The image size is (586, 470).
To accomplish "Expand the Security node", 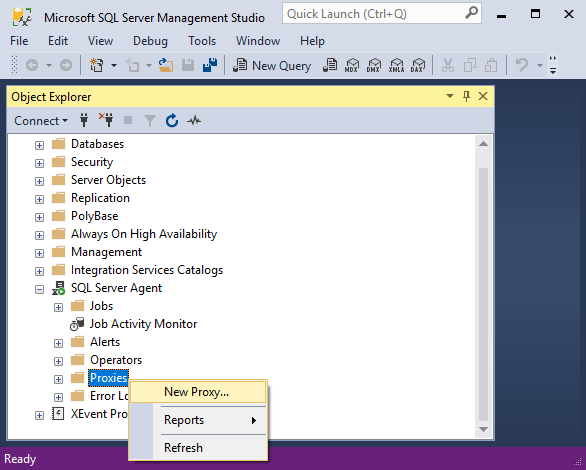I will tap(39, 163).
